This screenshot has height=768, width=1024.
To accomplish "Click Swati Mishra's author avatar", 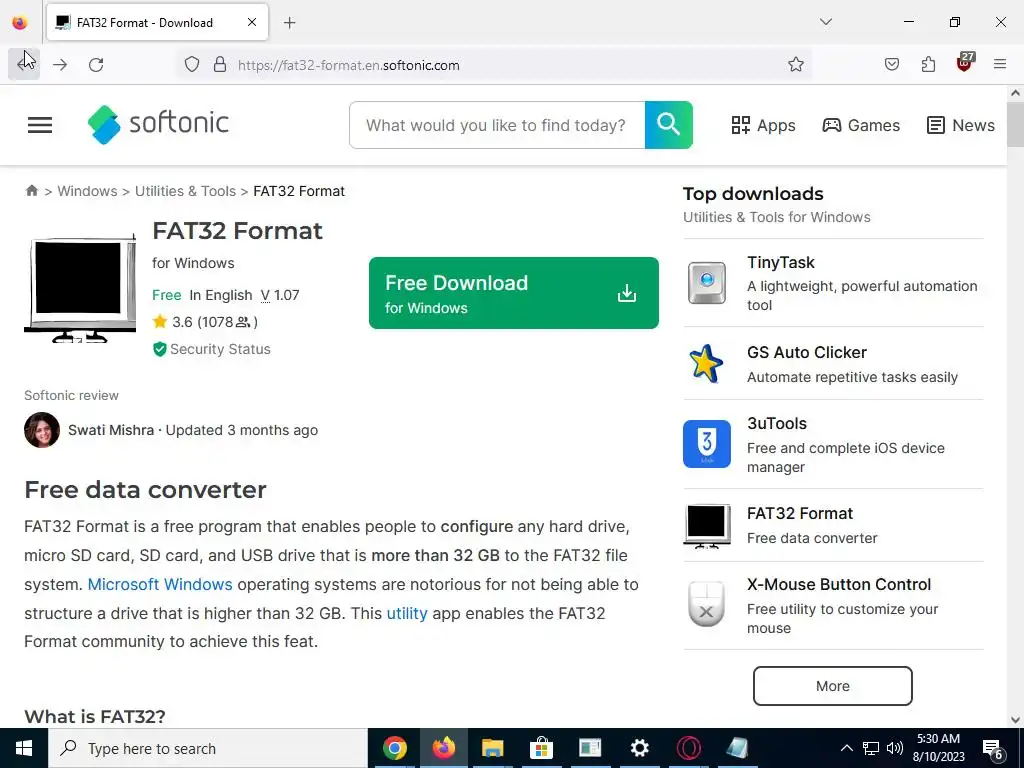I will 42,430.
